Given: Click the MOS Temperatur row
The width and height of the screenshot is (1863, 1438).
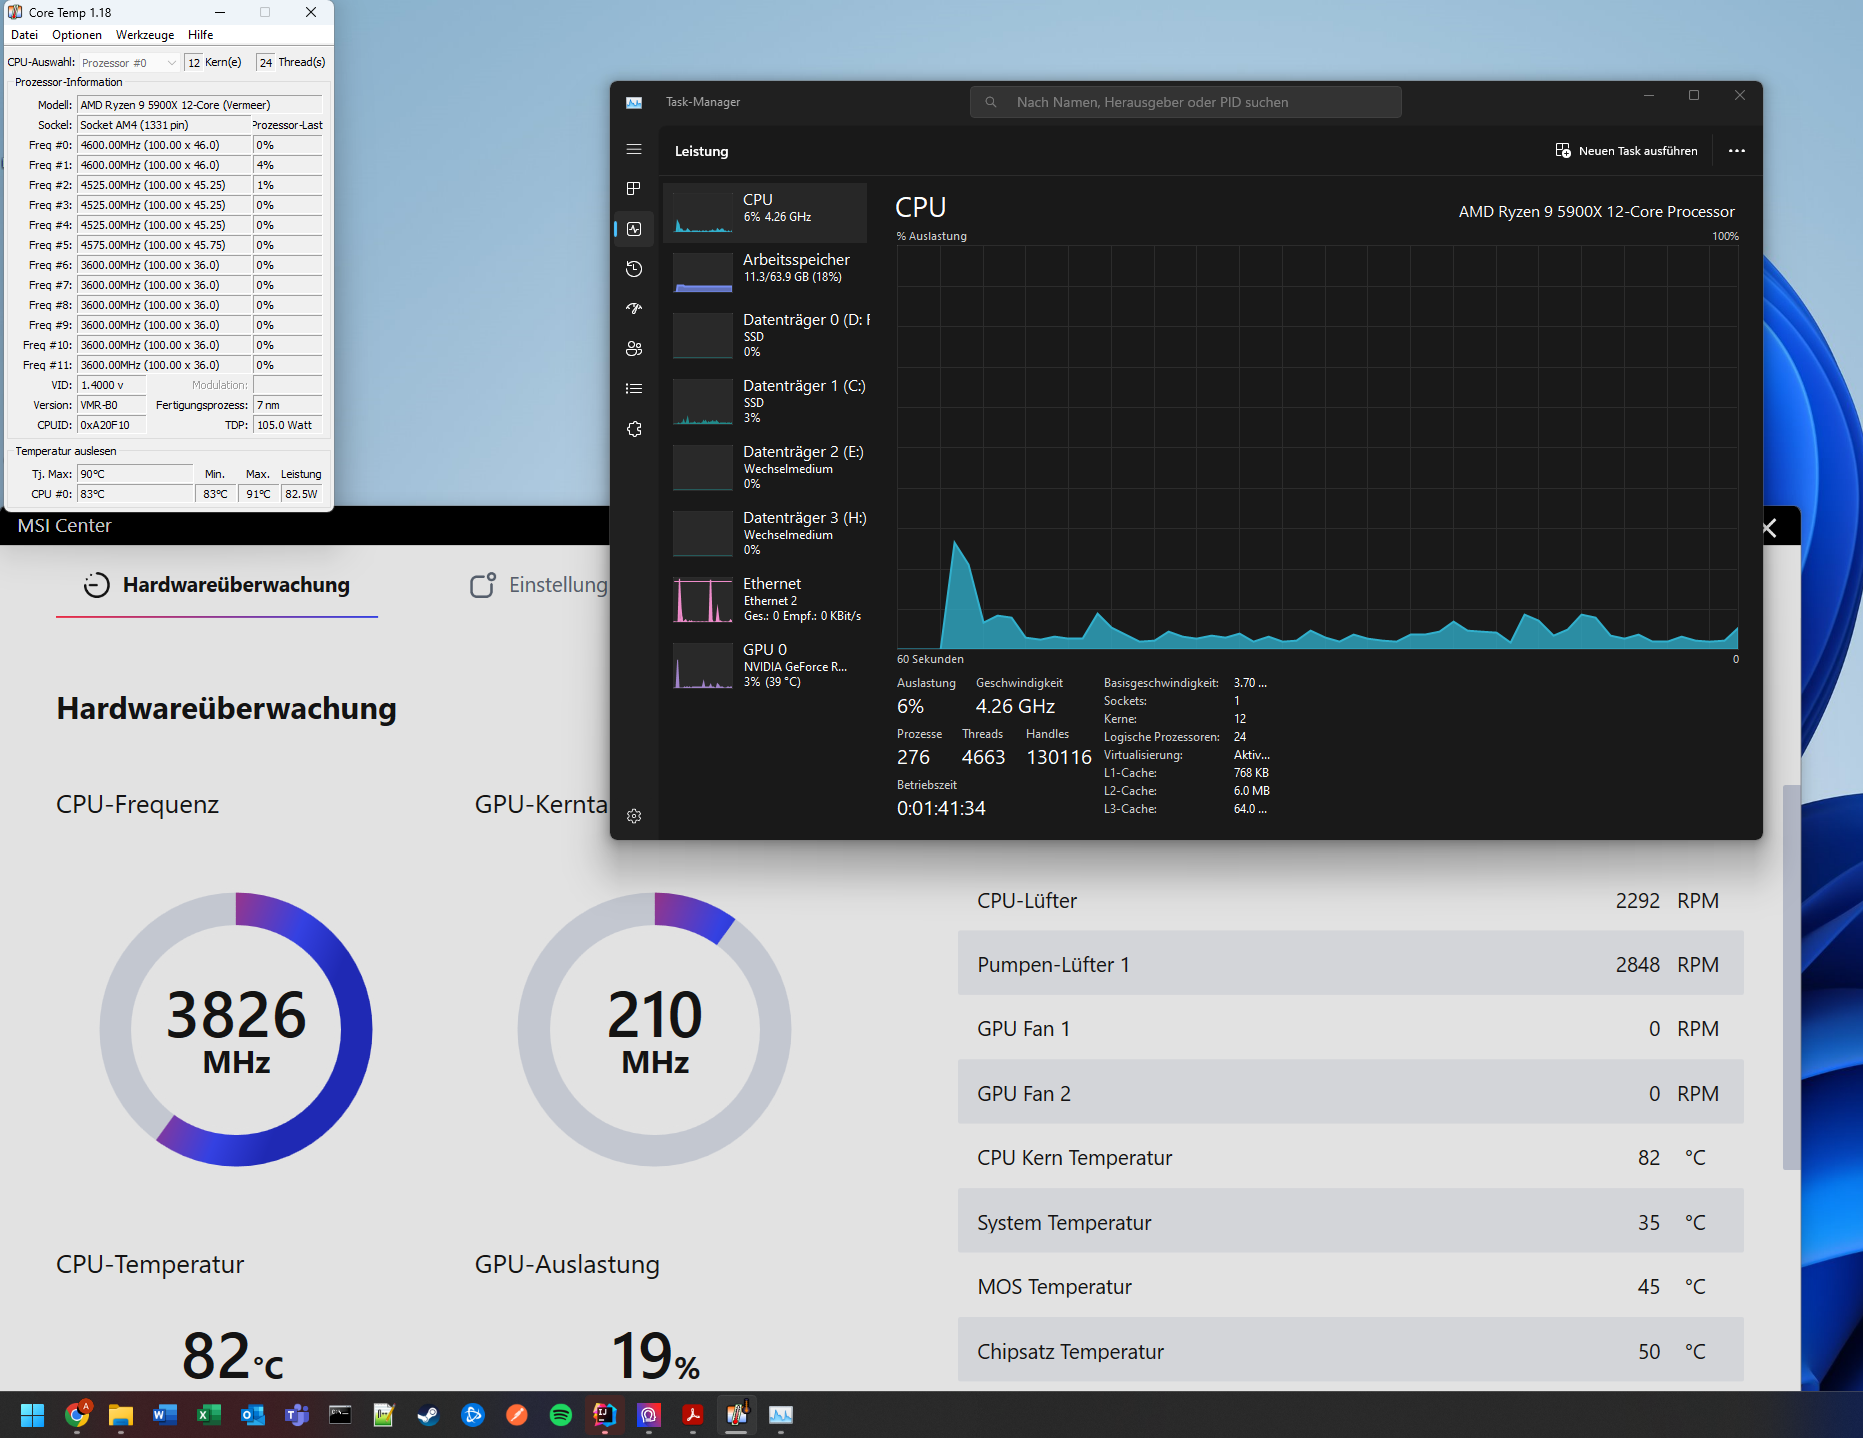Looking at the screenshot, I should tap(1350, 1286).
